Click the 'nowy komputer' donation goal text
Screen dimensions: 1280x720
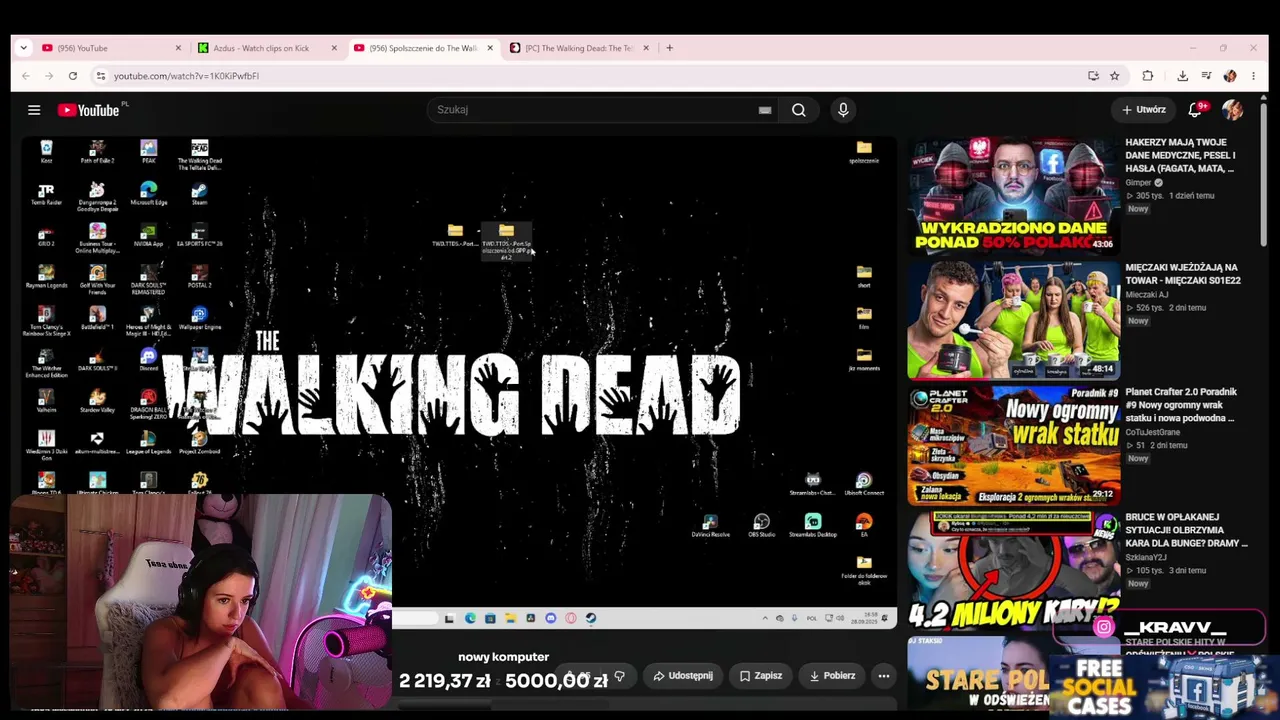click(x=504, y=657)
